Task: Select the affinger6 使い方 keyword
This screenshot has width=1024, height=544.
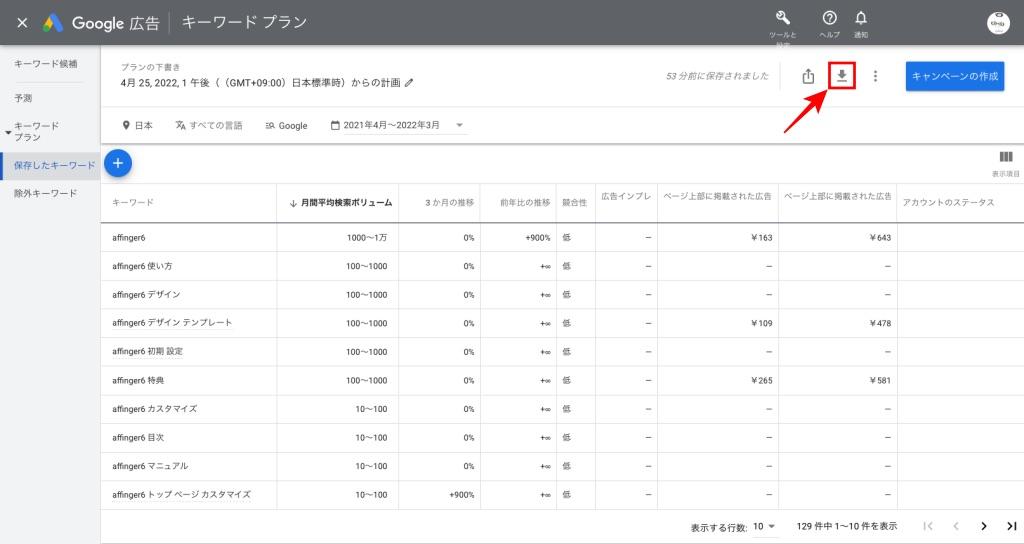Action: click(142, 266)
